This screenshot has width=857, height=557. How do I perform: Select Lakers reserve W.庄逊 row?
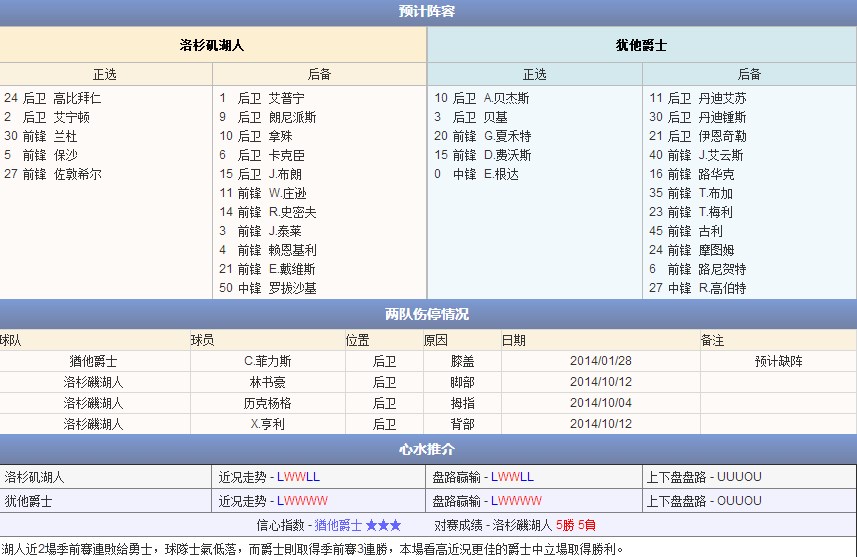(263, 194)
